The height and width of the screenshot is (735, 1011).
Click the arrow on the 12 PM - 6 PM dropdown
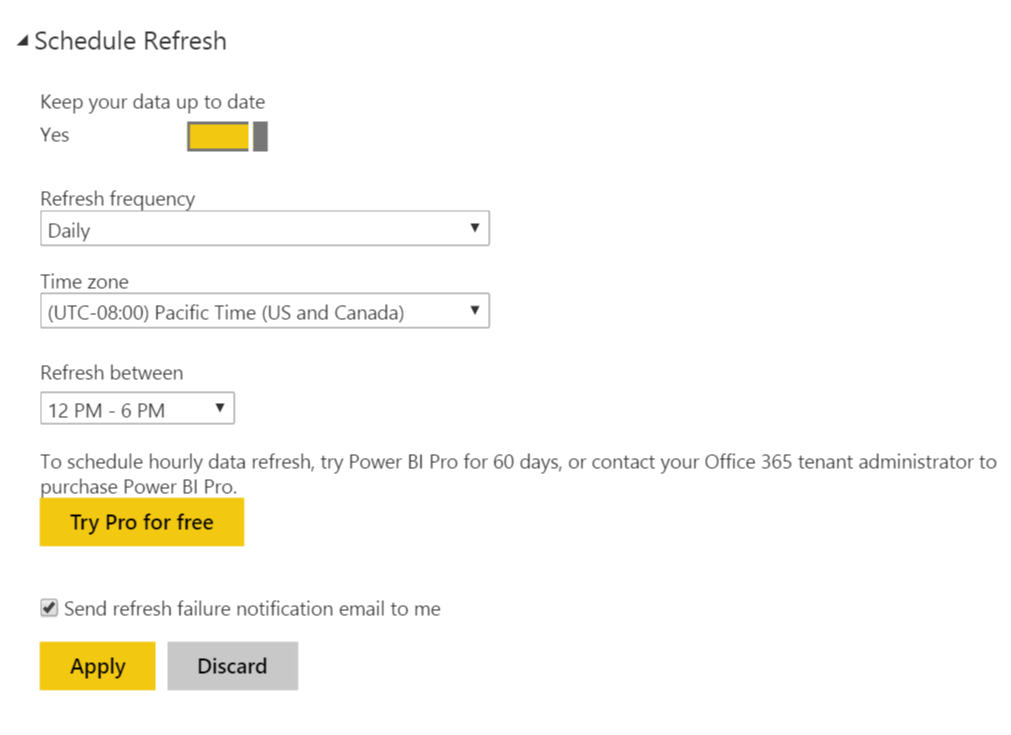[x=220, y=409]
